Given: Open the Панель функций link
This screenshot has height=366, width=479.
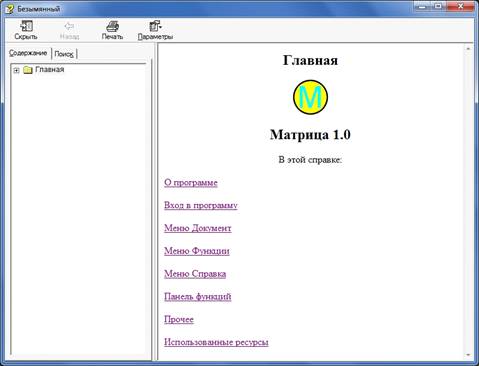Looking at the screenshot, I should pyautogui.click(x=198, y=296).
